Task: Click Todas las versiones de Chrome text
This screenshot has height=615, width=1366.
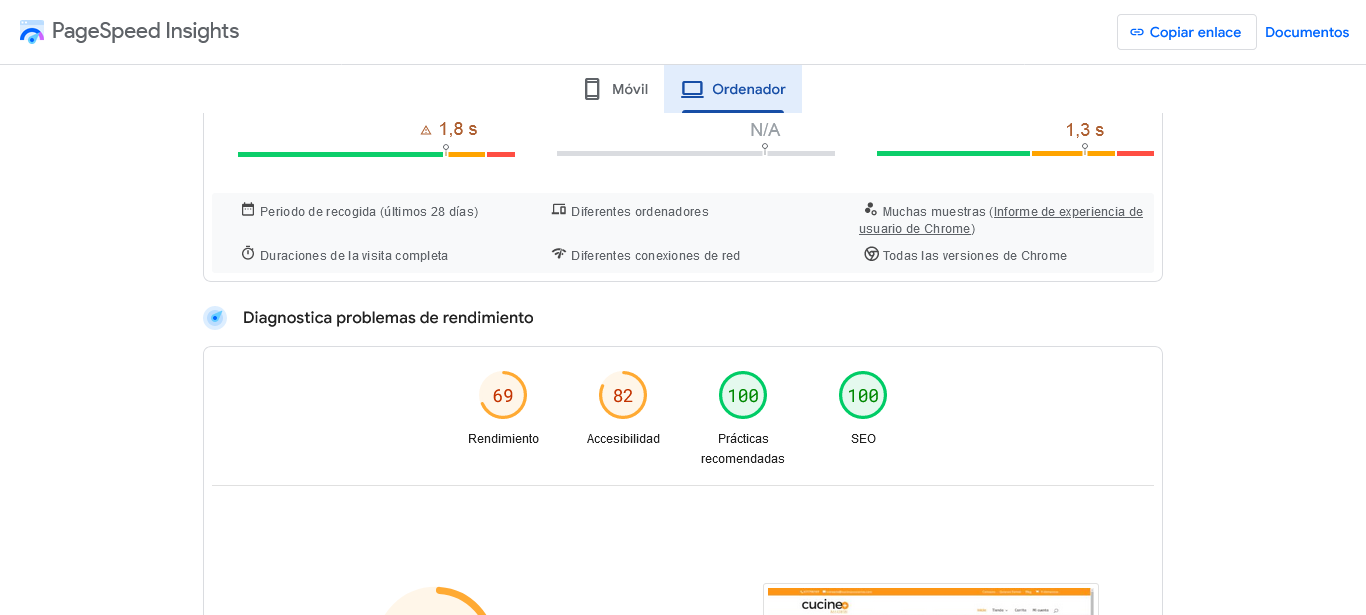Action: [975, 256]
